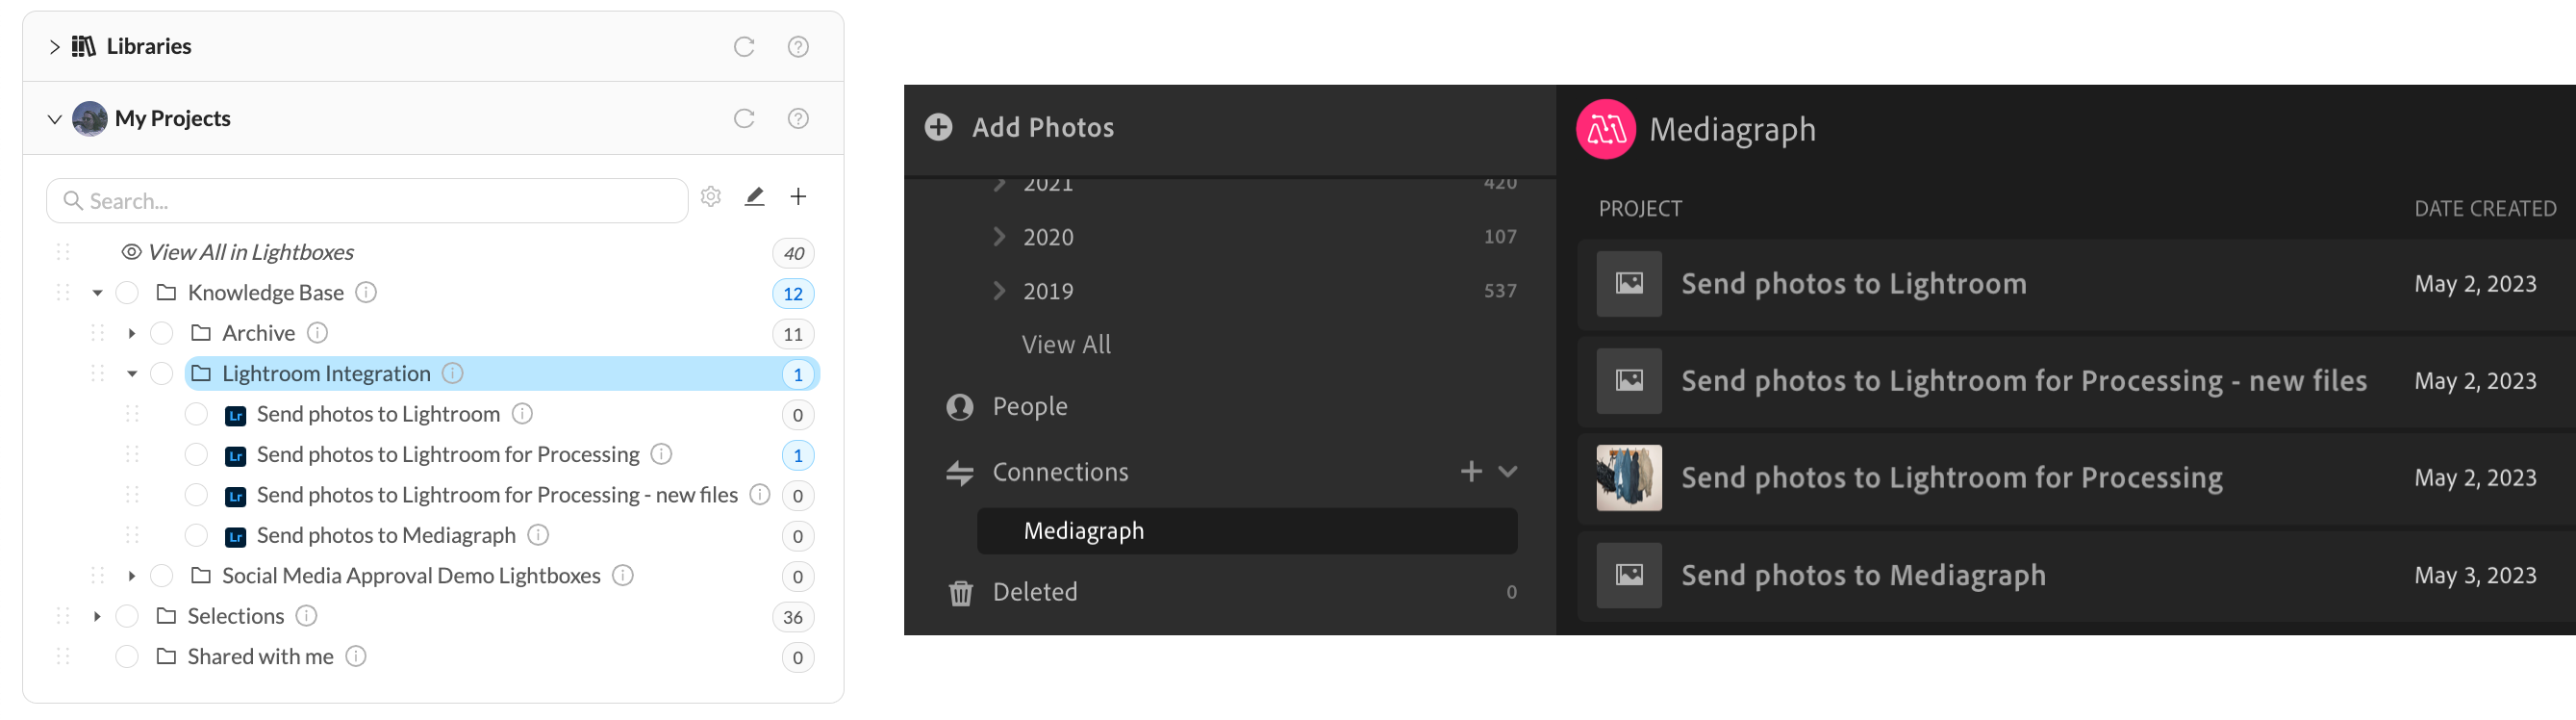Collapse the My Projects section header
The image size is (2576, 720).
(55, 118)
